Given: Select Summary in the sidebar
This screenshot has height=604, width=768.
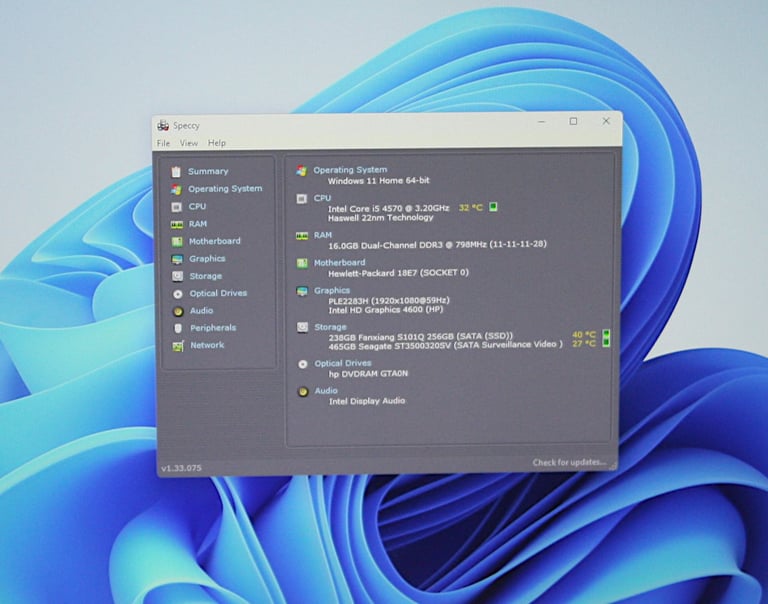Looking at the screenshot, I should 208,171.
